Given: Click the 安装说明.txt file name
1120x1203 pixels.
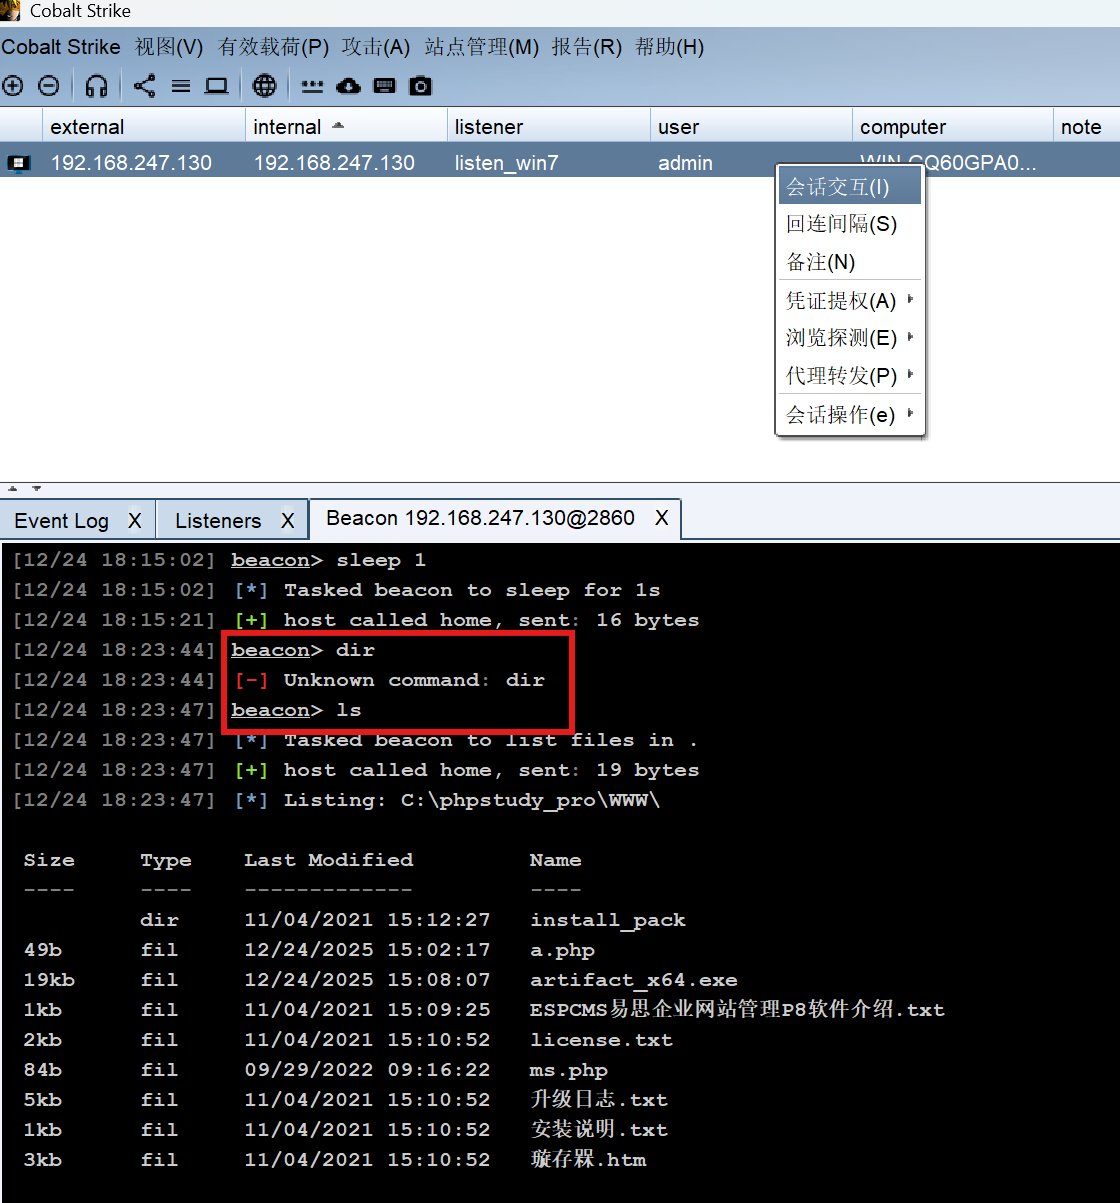Looking at the screenshot, I should tap(599, 1130).
